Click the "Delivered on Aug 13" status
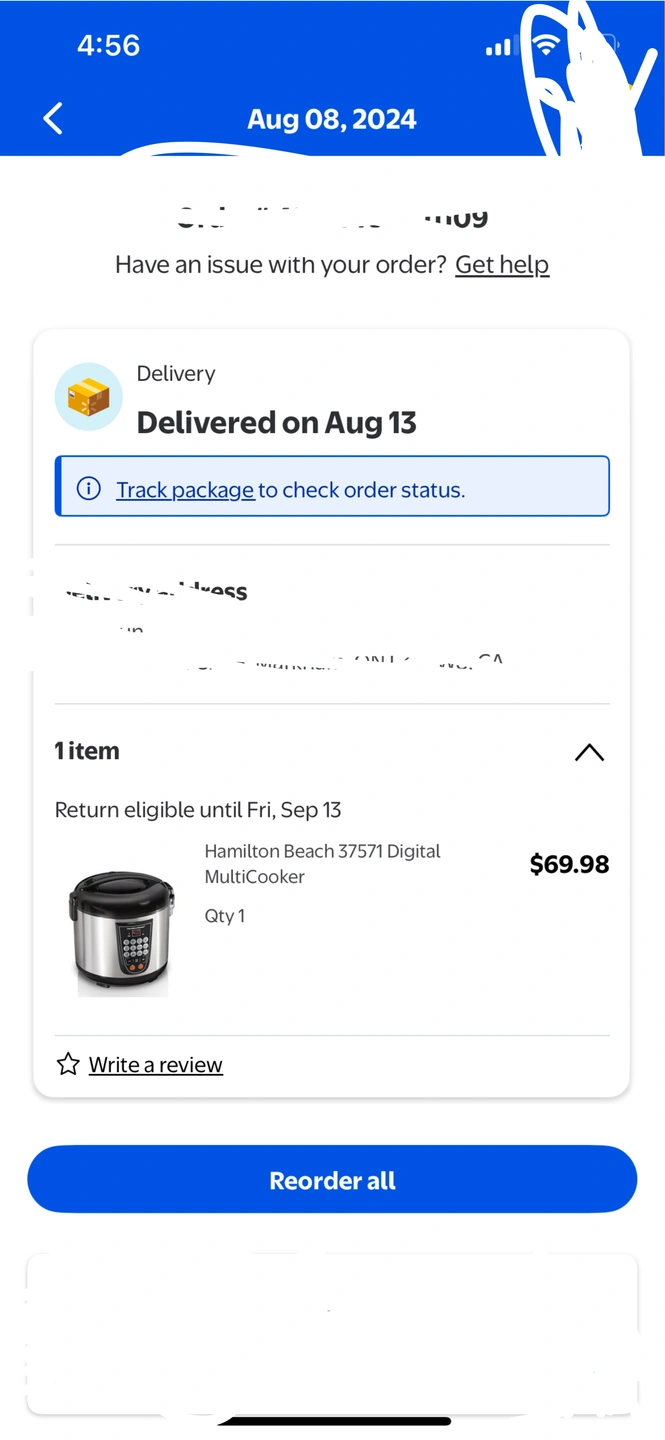 point(276,423)
